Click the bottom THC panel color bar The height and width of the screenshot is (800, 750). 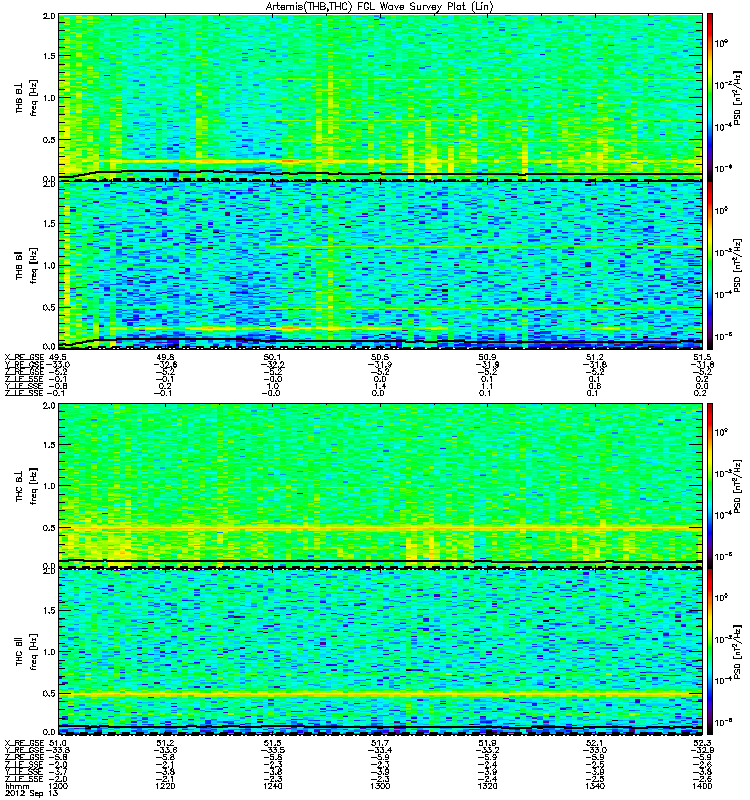(x=710, y=651)
